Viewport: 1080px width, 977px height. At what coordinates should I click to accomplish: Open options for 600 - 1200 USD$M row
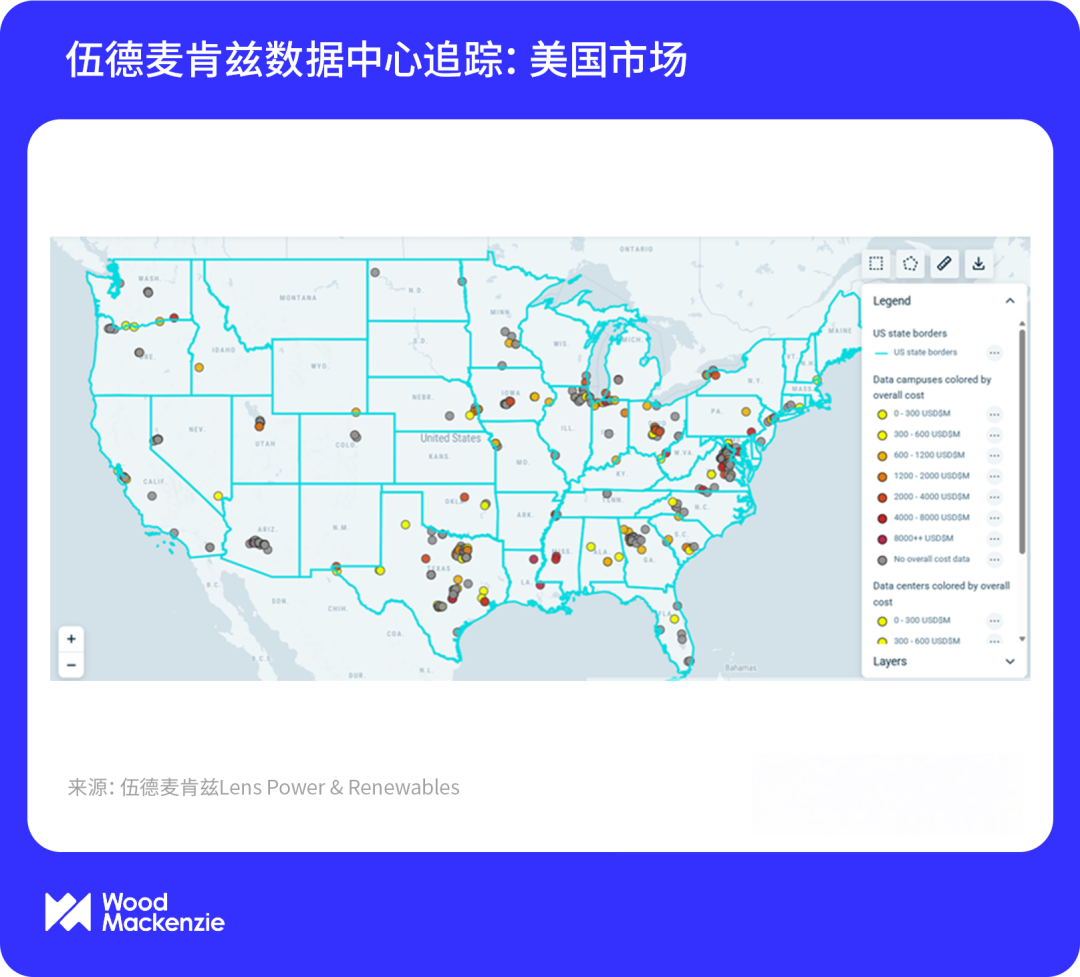[994, 455]
